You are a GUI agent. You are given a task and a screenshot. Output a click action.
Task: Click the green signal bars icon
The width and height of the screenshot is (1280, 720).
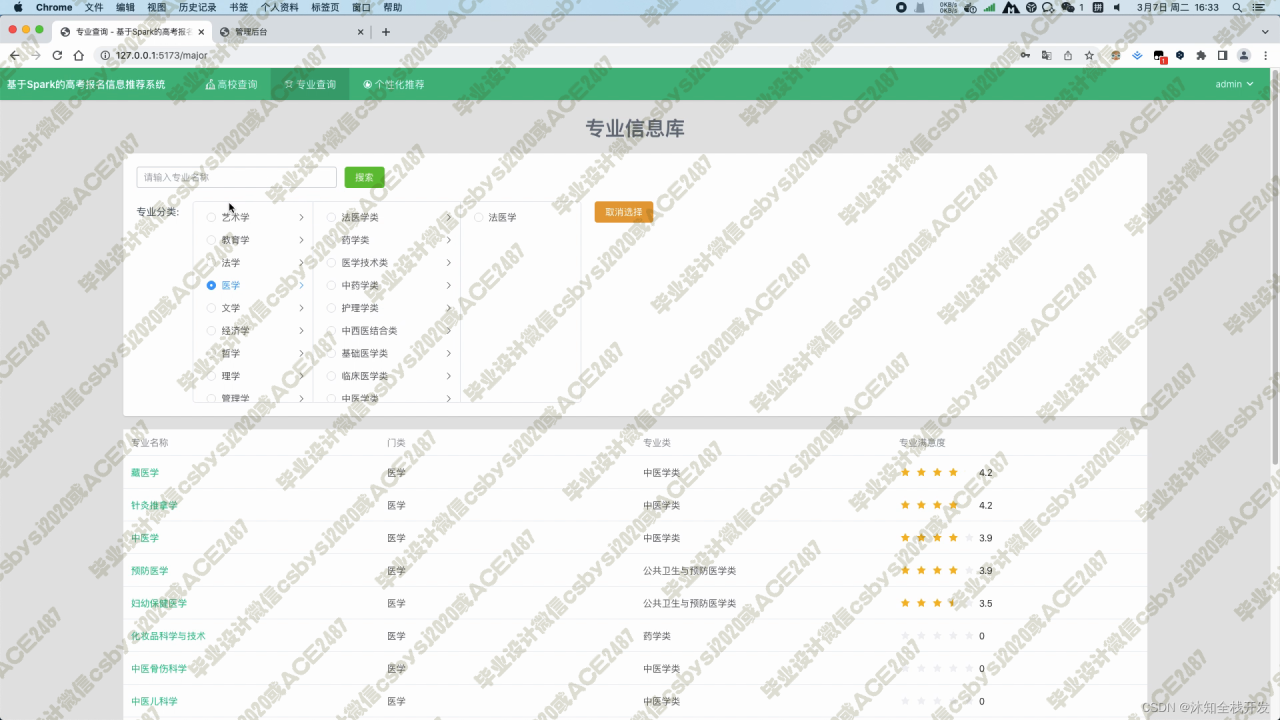point(990,7)
